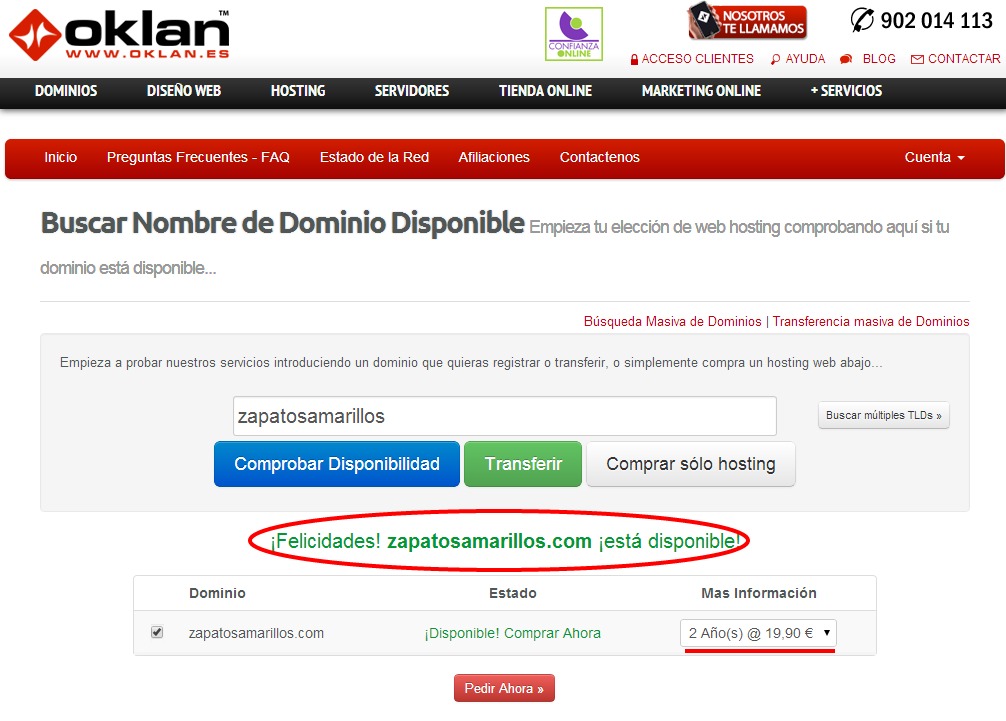Click the green Transferir button
The width and height of the screenshot is (1006, 721).
(x=523, y=464)
